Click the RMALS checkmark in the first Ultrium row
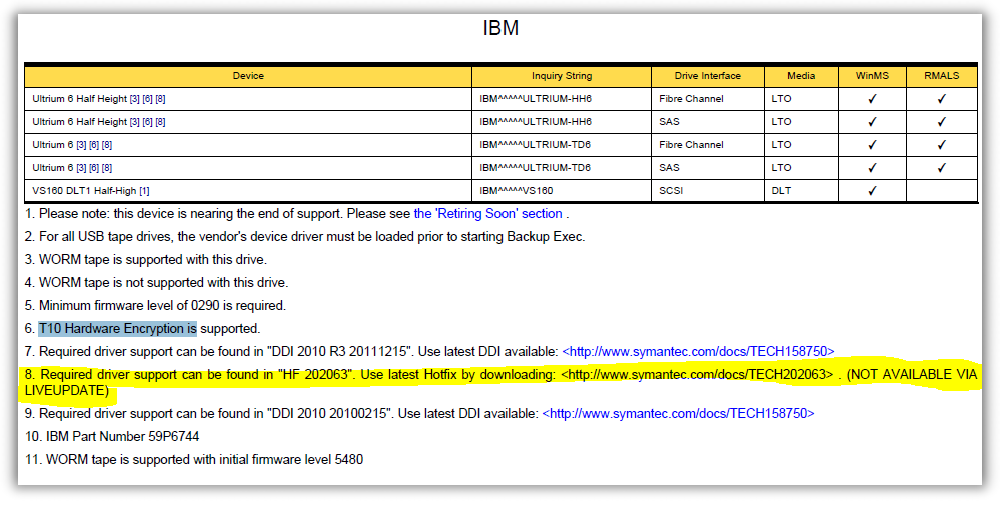 [941, 99]
